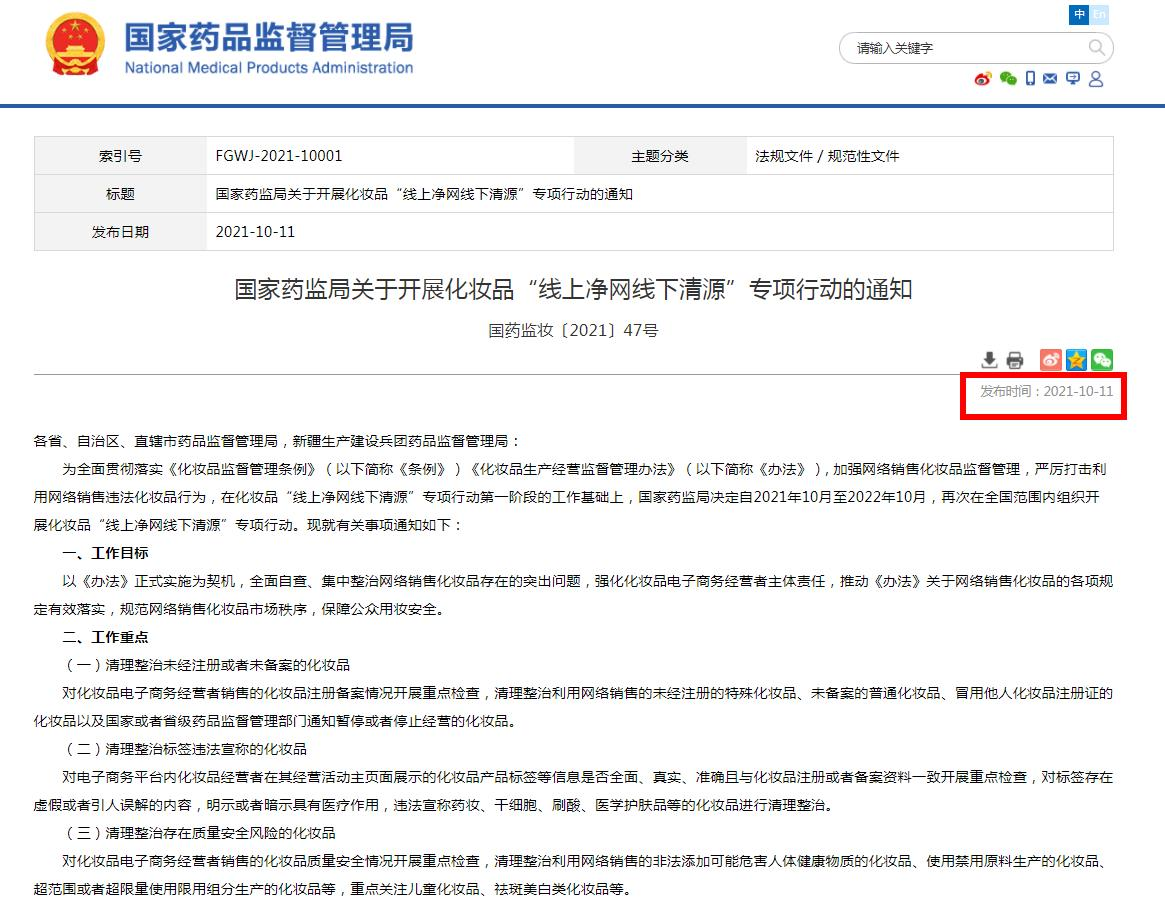Print the notice with the printer icon
Screen dimensions: 1165x897
coord(1014,360)
